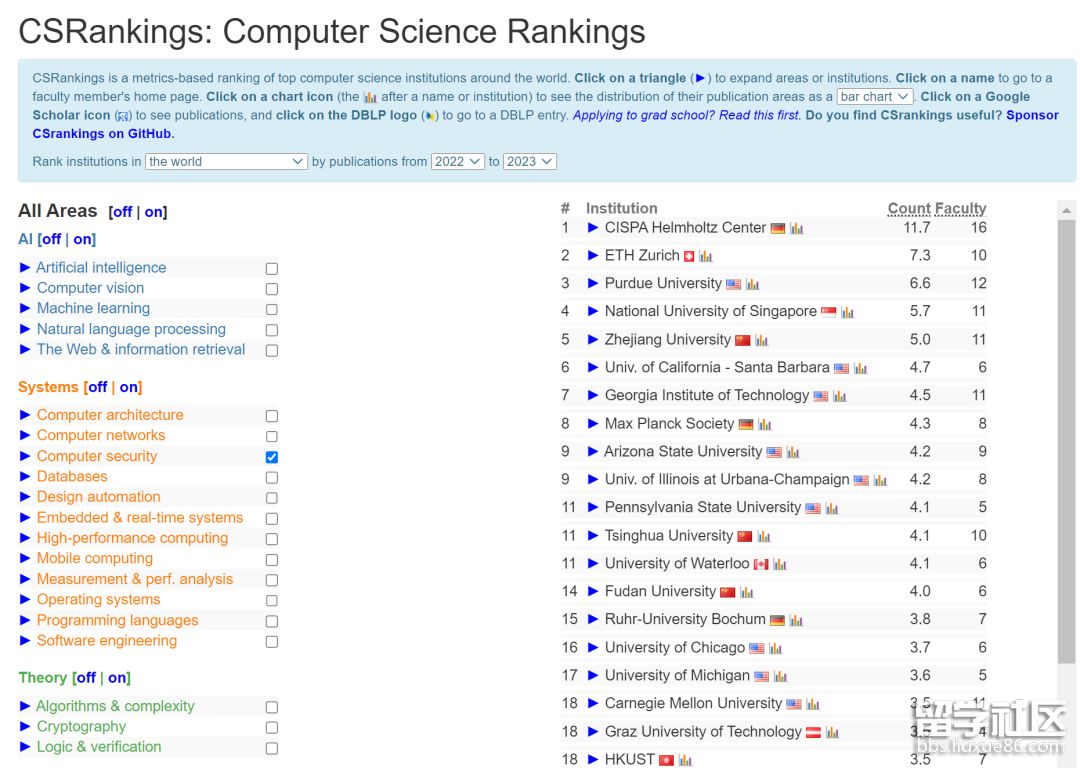Turn on all Systems areas

coord(129,388)
